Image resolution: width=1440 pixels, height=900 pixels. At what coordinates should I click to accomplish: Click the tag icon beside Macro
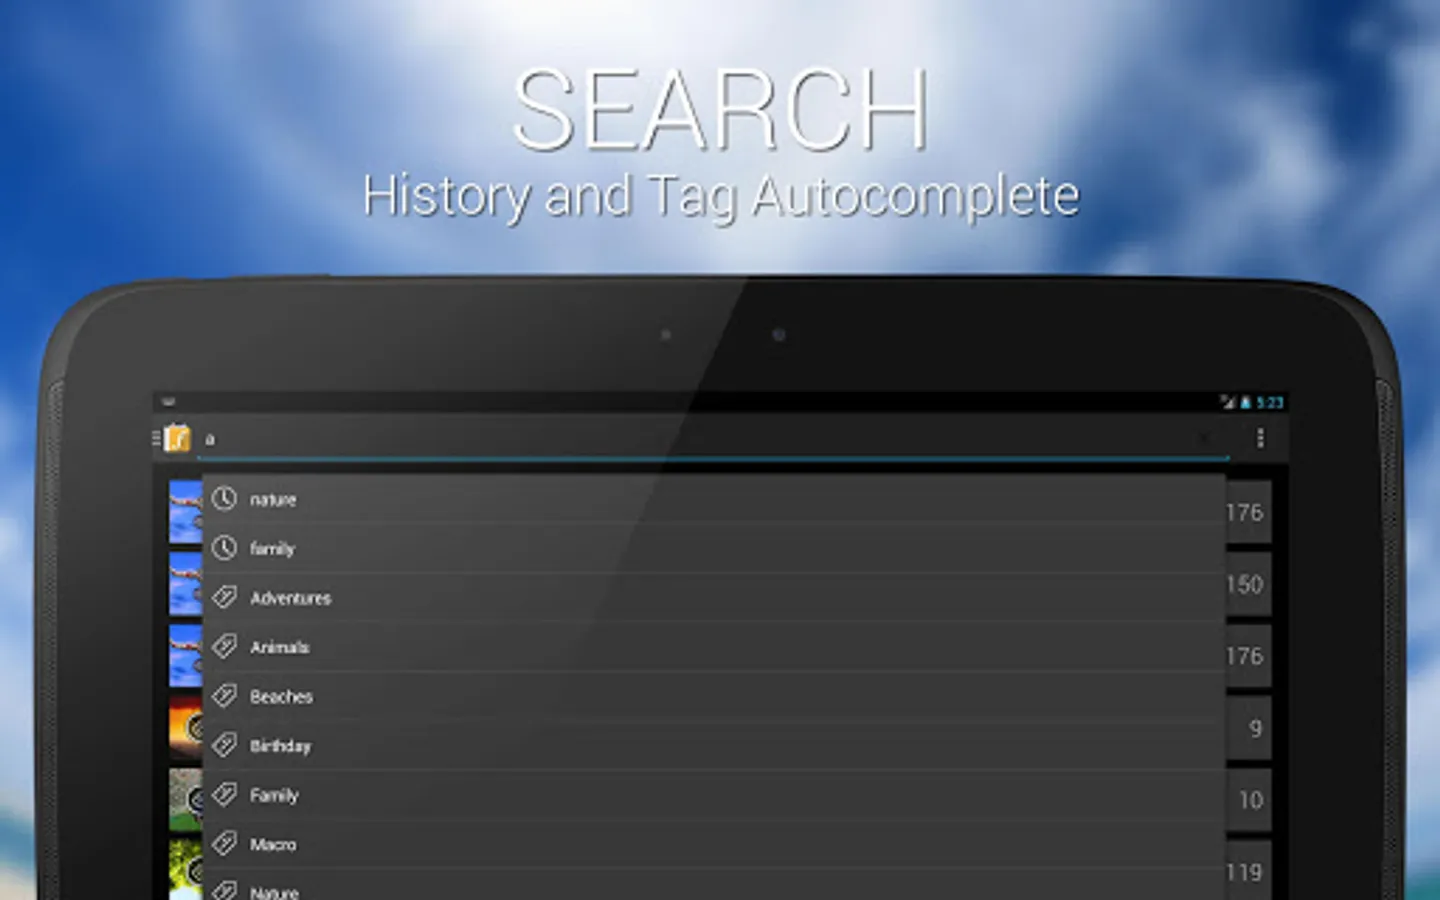(225, 843)
